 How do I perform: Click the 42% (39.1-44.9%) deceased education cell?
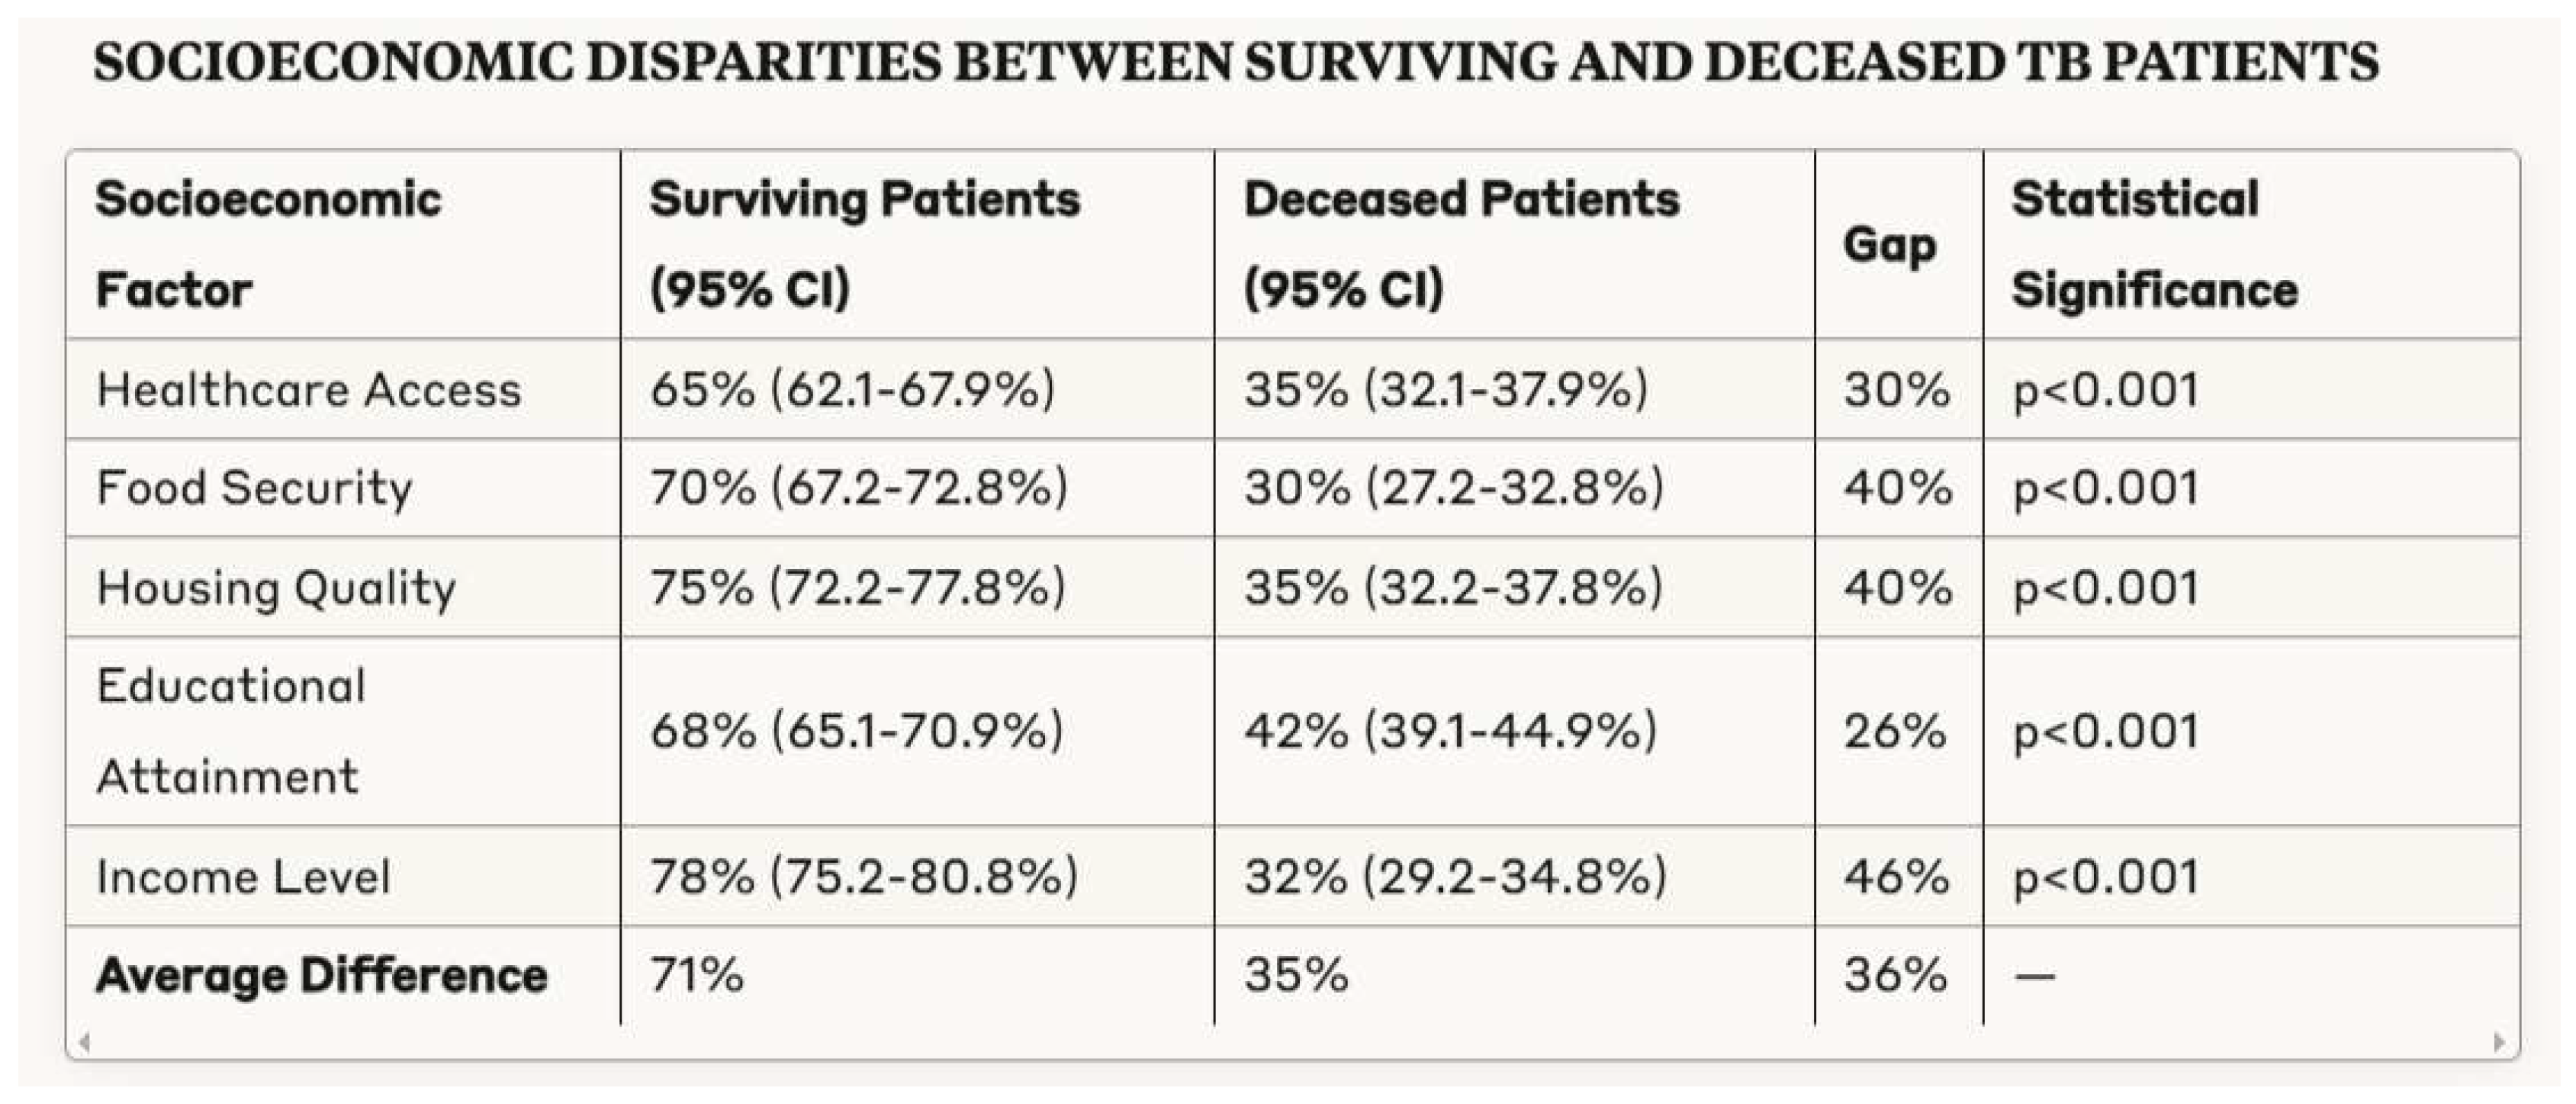point(1450,731)
